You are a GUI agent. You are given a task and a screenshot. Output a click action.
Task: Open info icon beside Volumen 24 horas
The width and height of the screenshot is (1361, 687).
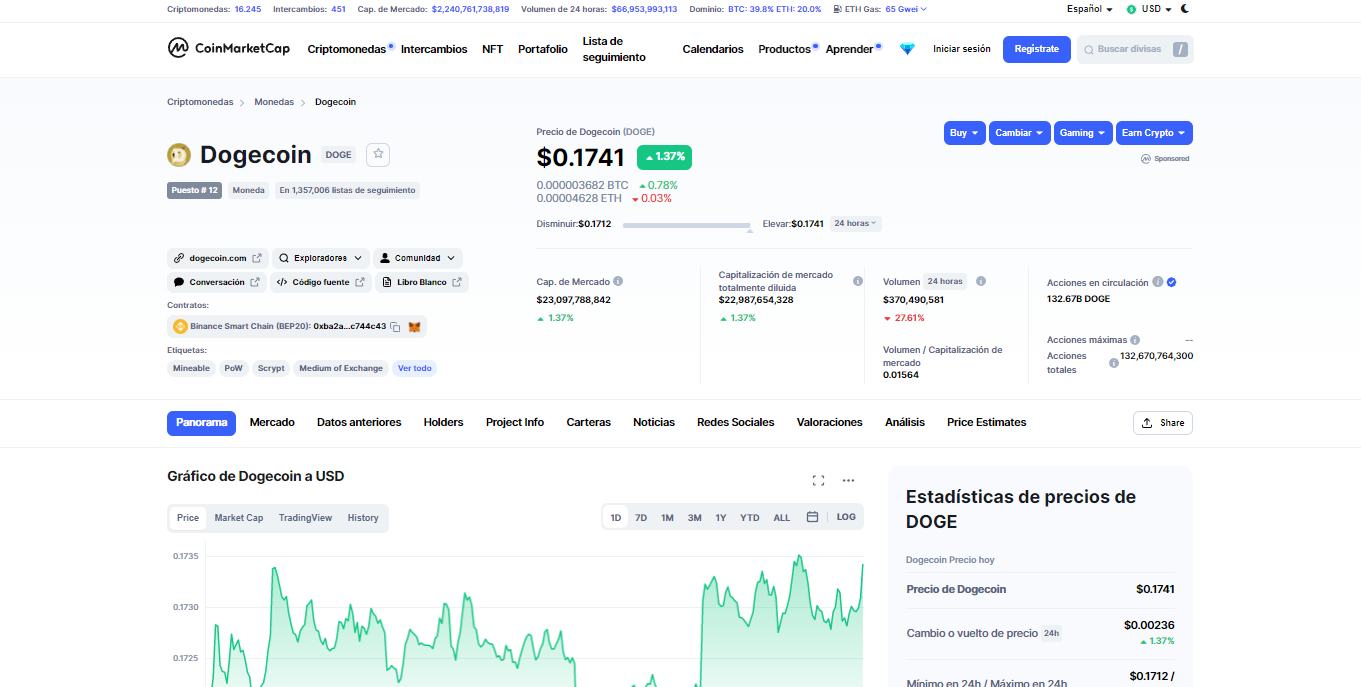[981, 282]
